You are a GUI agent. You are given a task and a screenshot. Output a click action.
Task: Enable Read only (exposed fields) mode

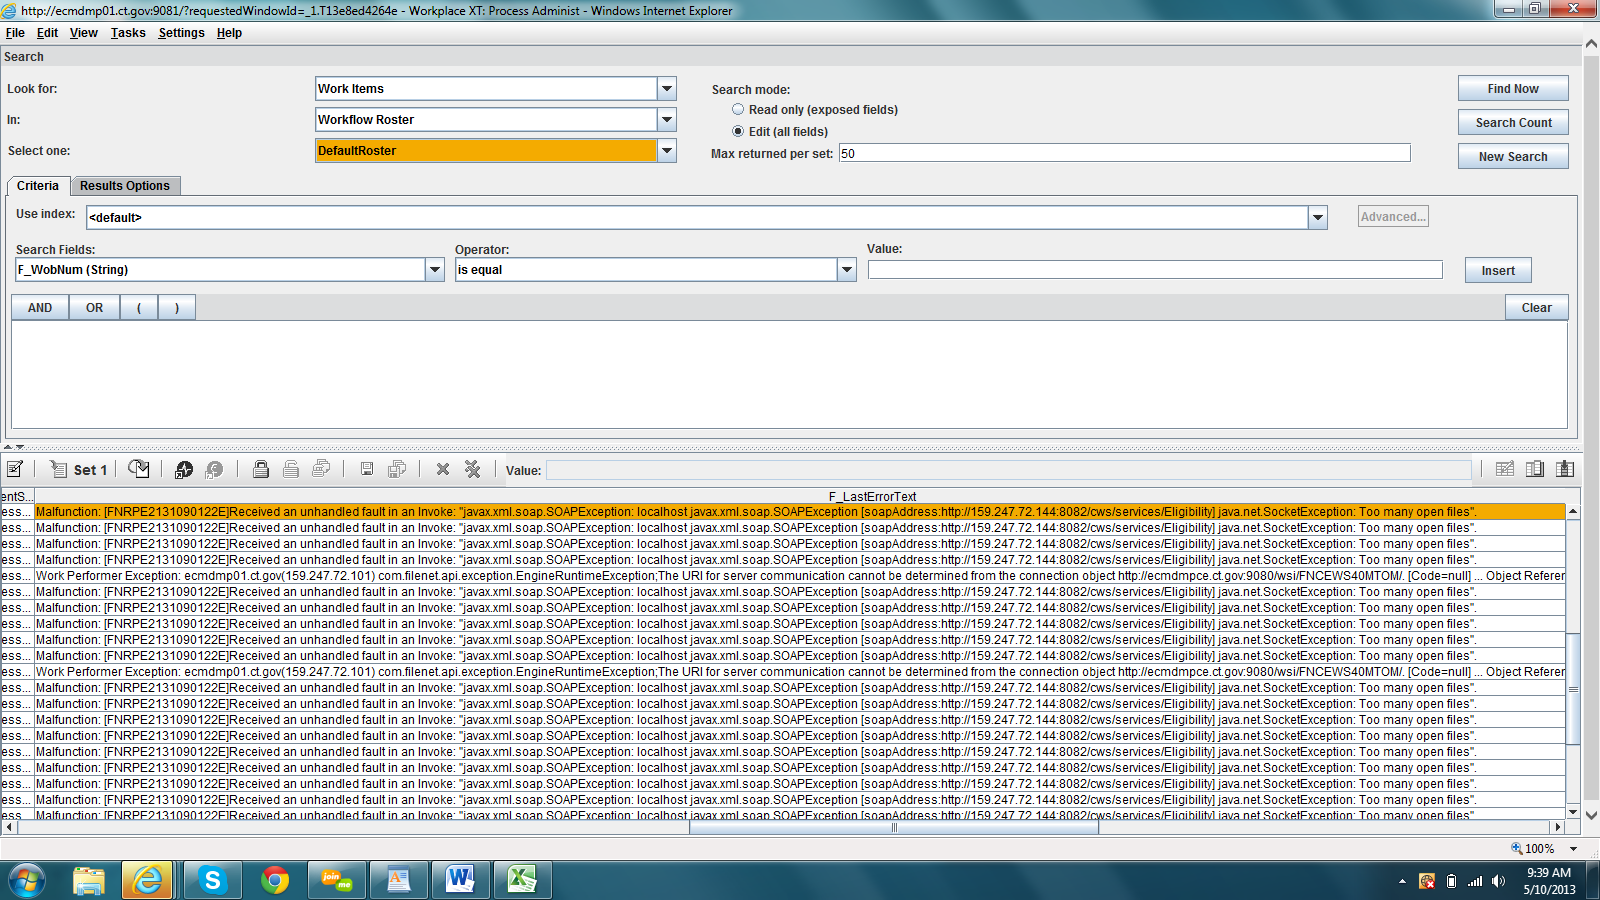pos(738,109)
